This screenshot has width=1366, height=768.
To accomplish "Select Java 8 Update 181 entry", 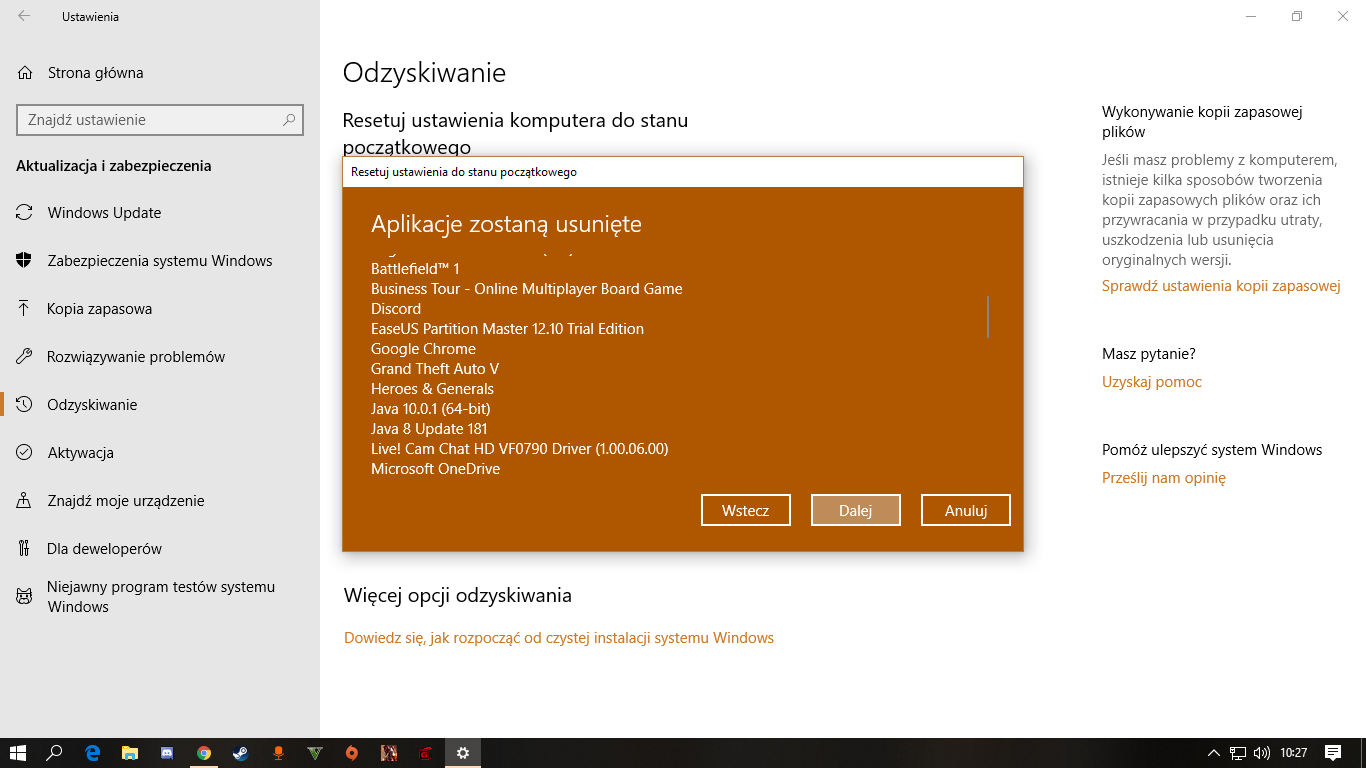I will (429, 429).
